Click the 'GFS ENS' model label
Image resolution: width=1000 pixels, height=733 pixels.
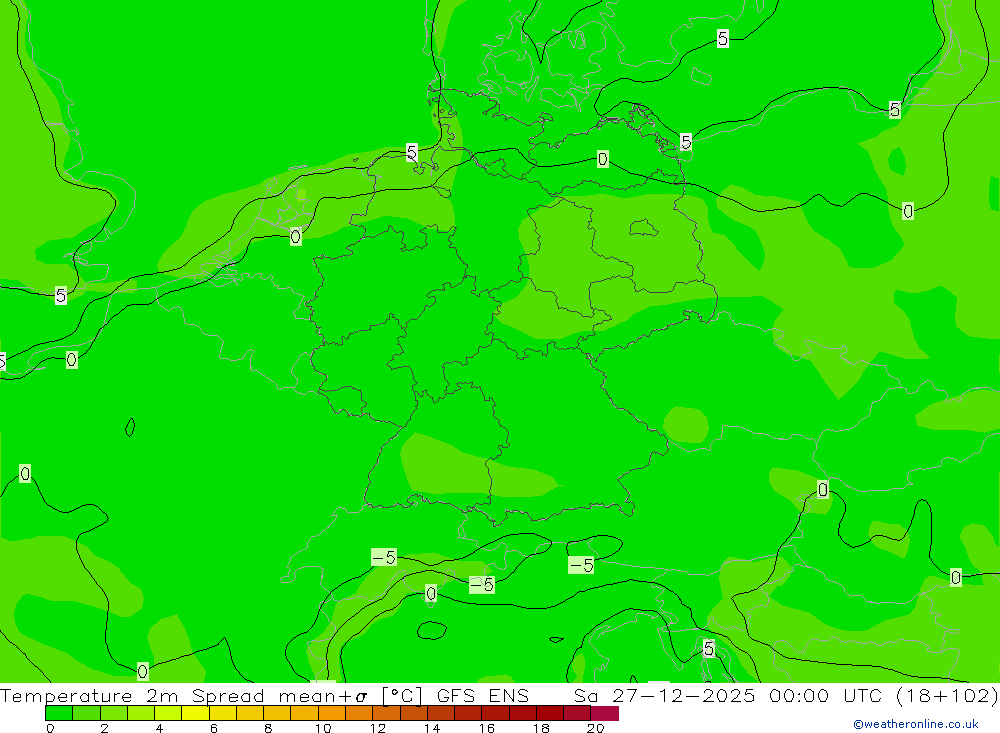(483, 695)
